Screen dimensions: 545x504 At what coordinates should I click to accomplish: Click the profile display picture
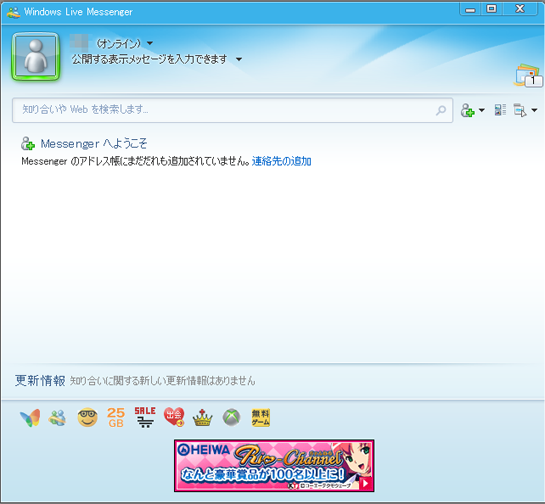[x=35, y=57]
